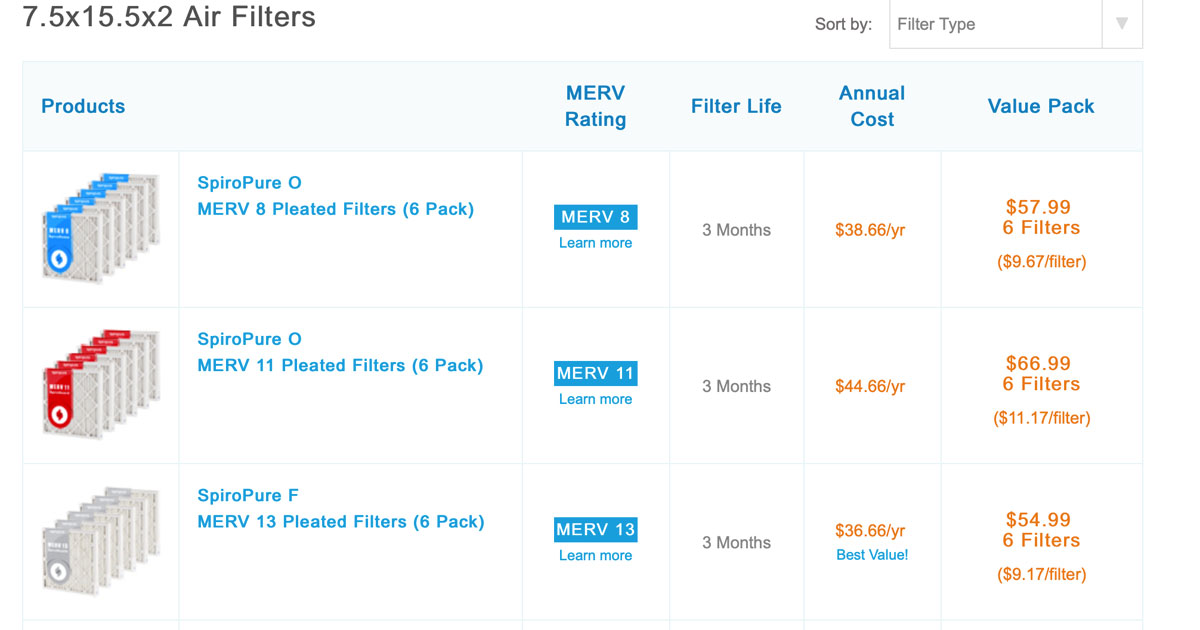
Task: Click the ($9.67/filter) price text
Action: point(1041,262)
